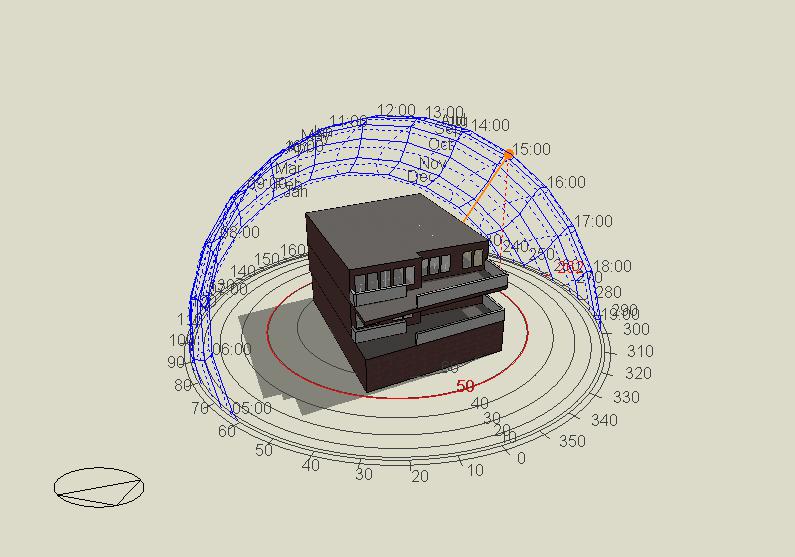This screenshot has width=795, height=557.
Task: Click the "80" azimuth label
Action: (x=183, y=385)
